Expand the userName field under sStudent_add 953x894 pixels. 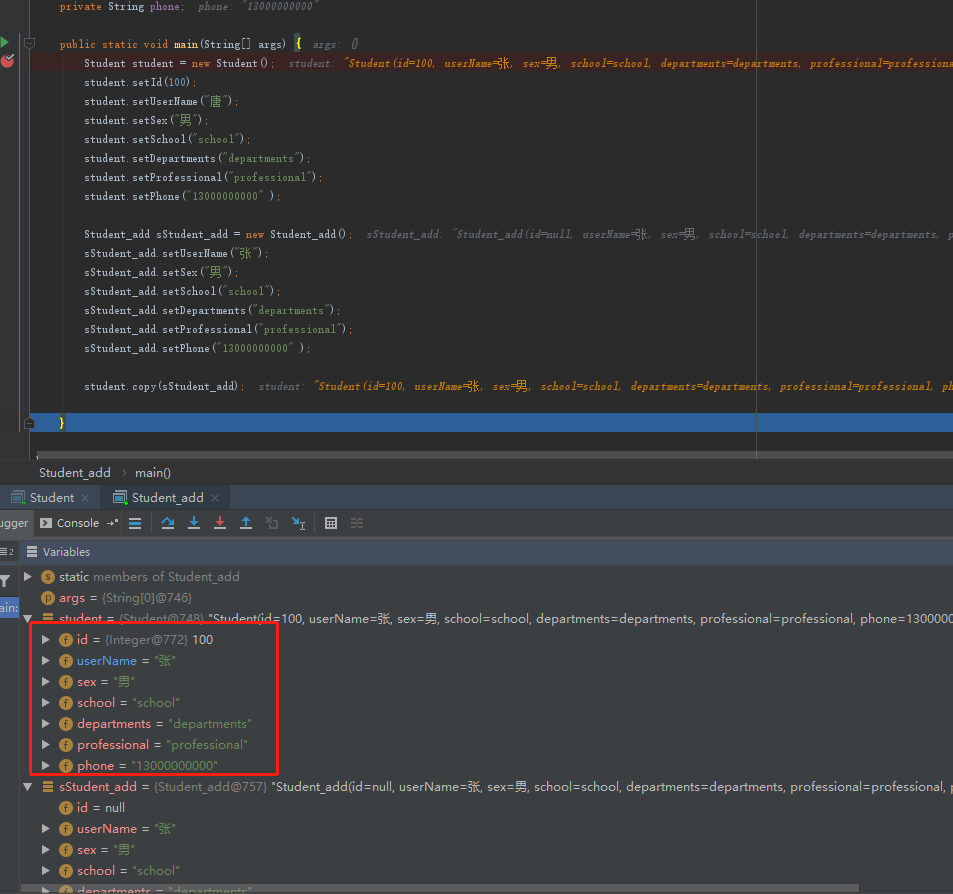click(45, 828)
